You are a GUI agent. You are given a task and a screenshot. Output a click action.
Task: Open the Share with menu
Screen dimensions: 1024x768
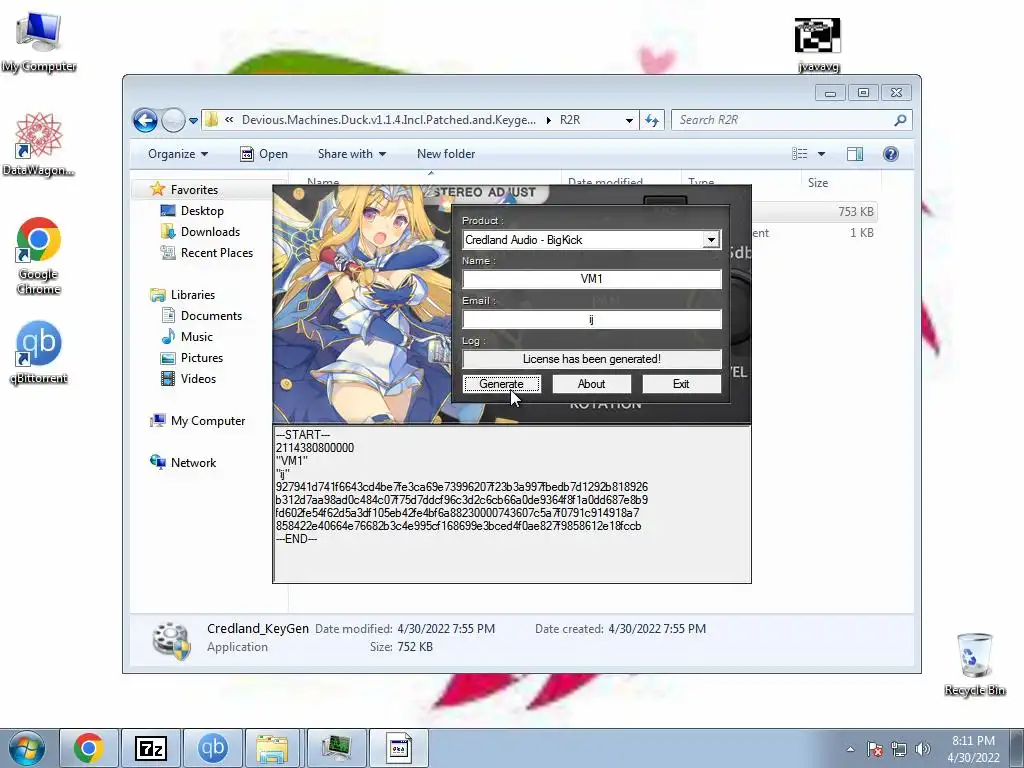point(351,154)
